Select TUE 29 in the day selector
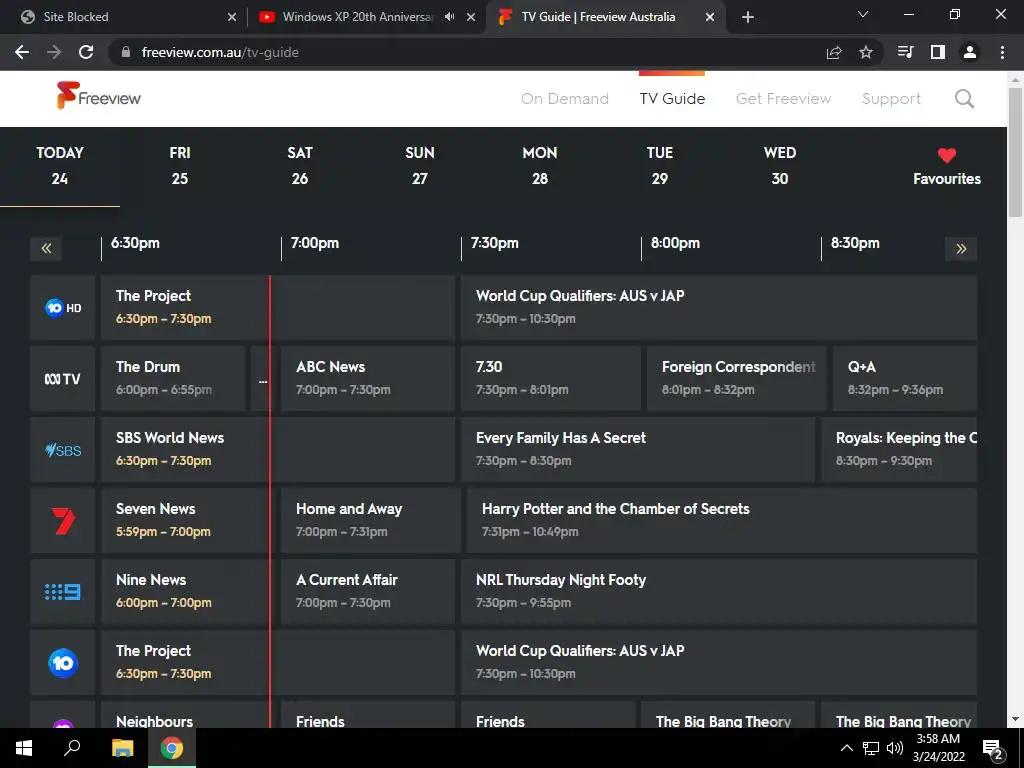 coord(660,165)
